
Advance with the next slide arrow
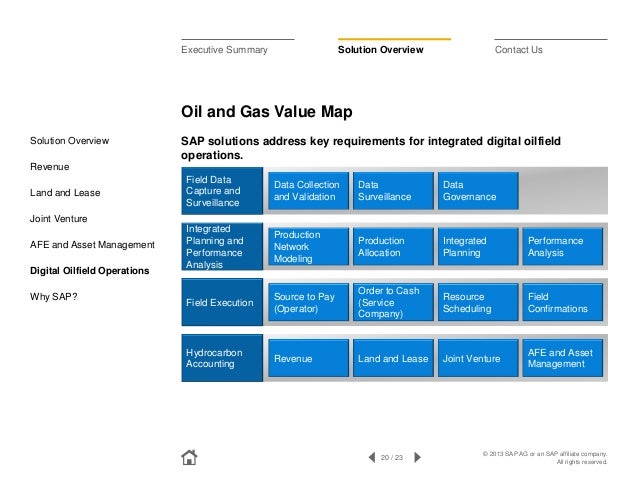[417, 457]
